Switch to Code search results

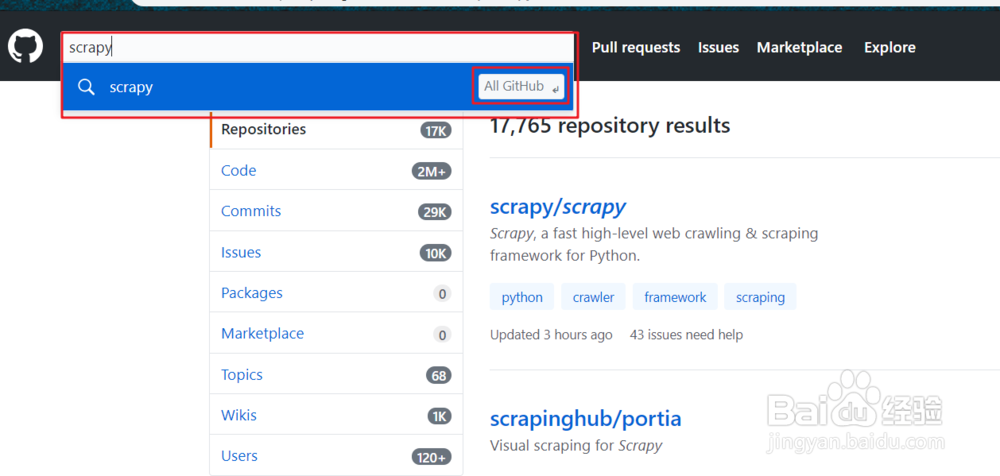click(337, 170)
